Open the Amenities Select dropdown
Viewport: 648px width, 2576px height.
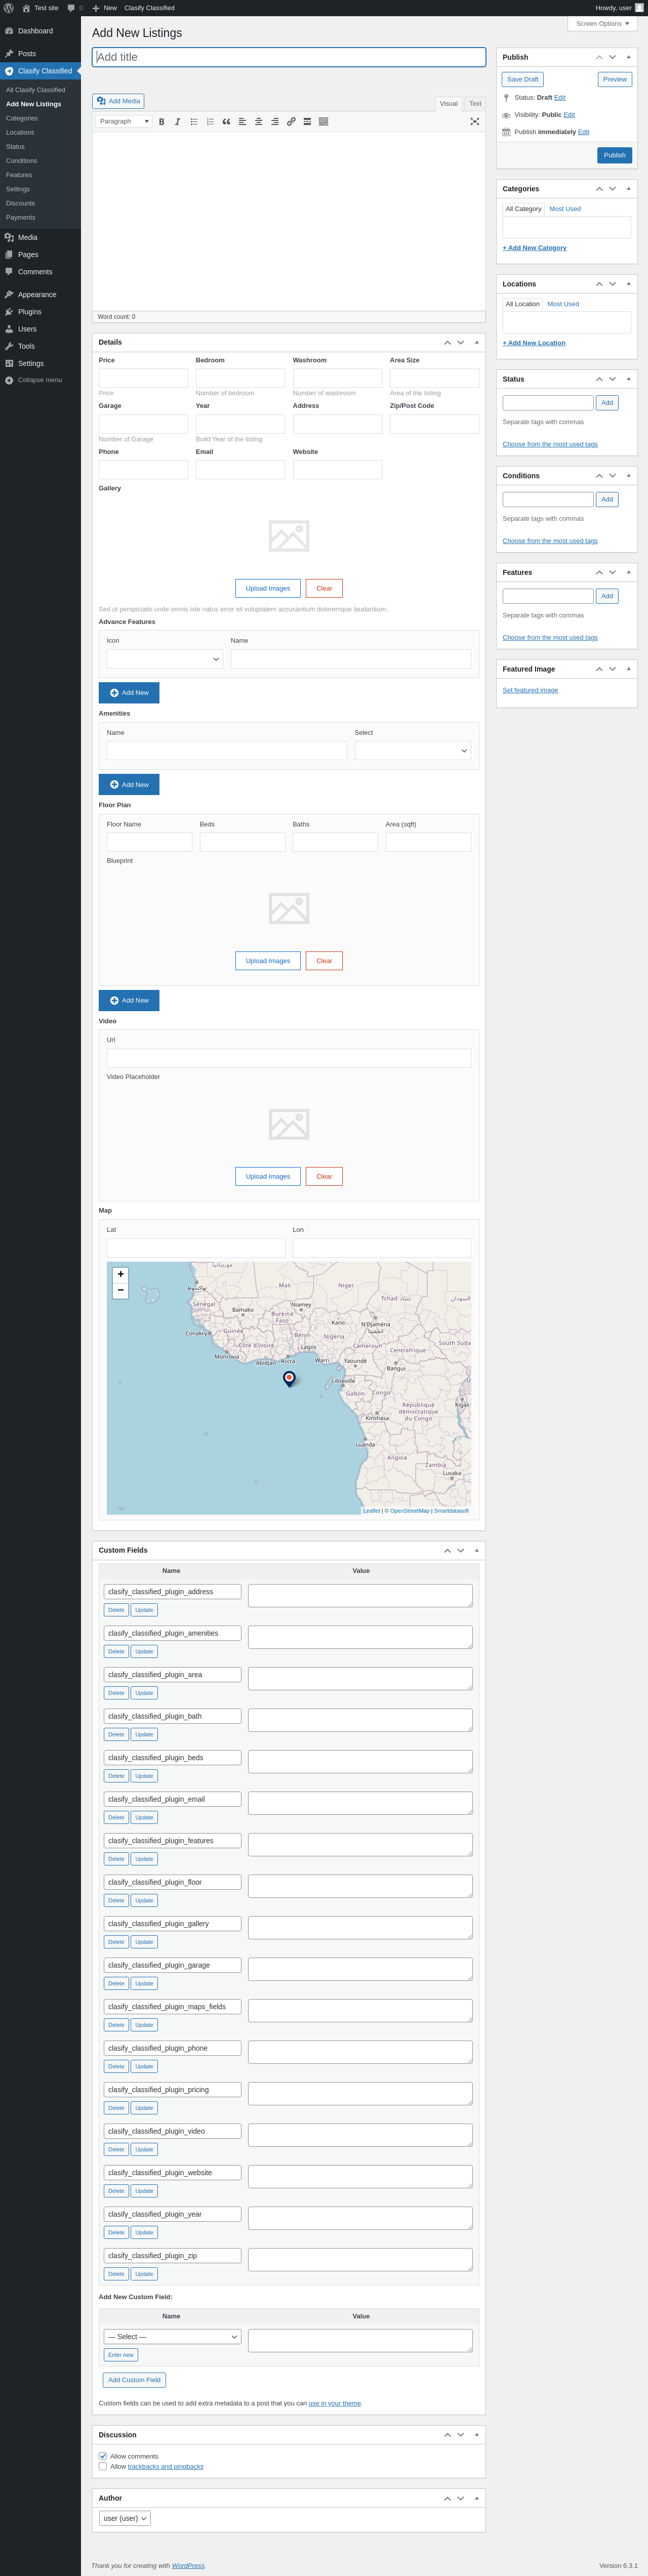(x=413, y=751)
